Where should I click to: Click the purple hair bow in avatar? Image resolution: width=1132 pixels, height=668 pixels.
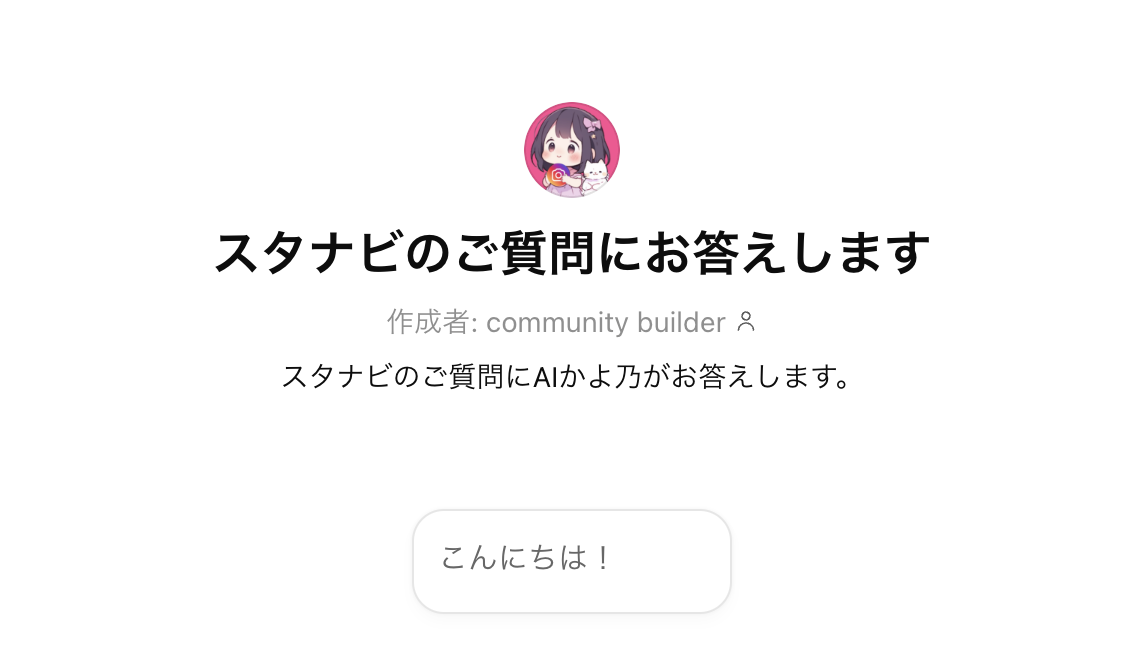591,126
